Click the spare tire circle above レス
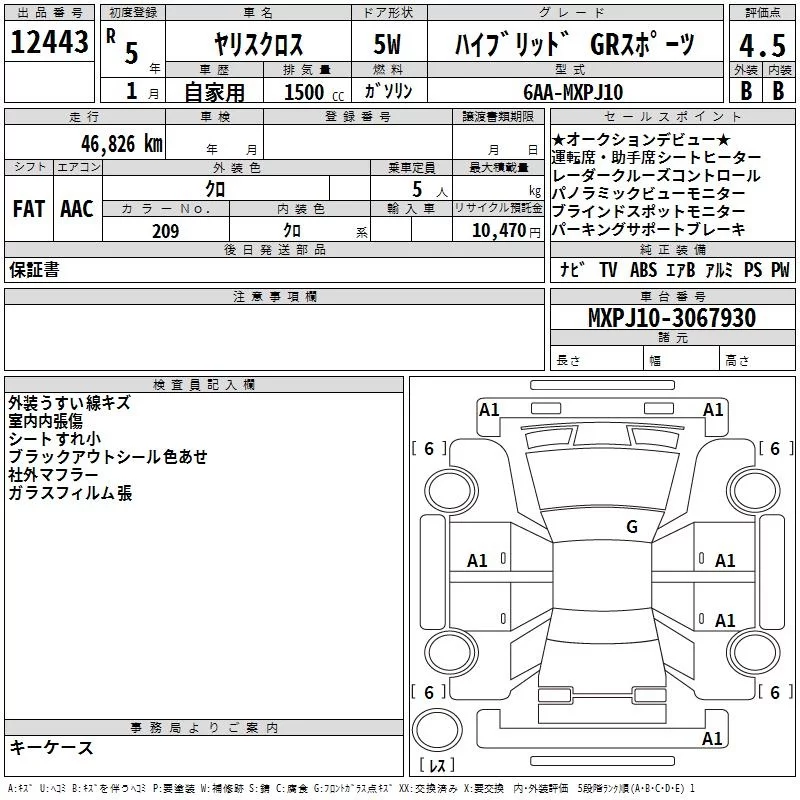The height and width of the screenshot is (800, 800). [x=437, y=729]
